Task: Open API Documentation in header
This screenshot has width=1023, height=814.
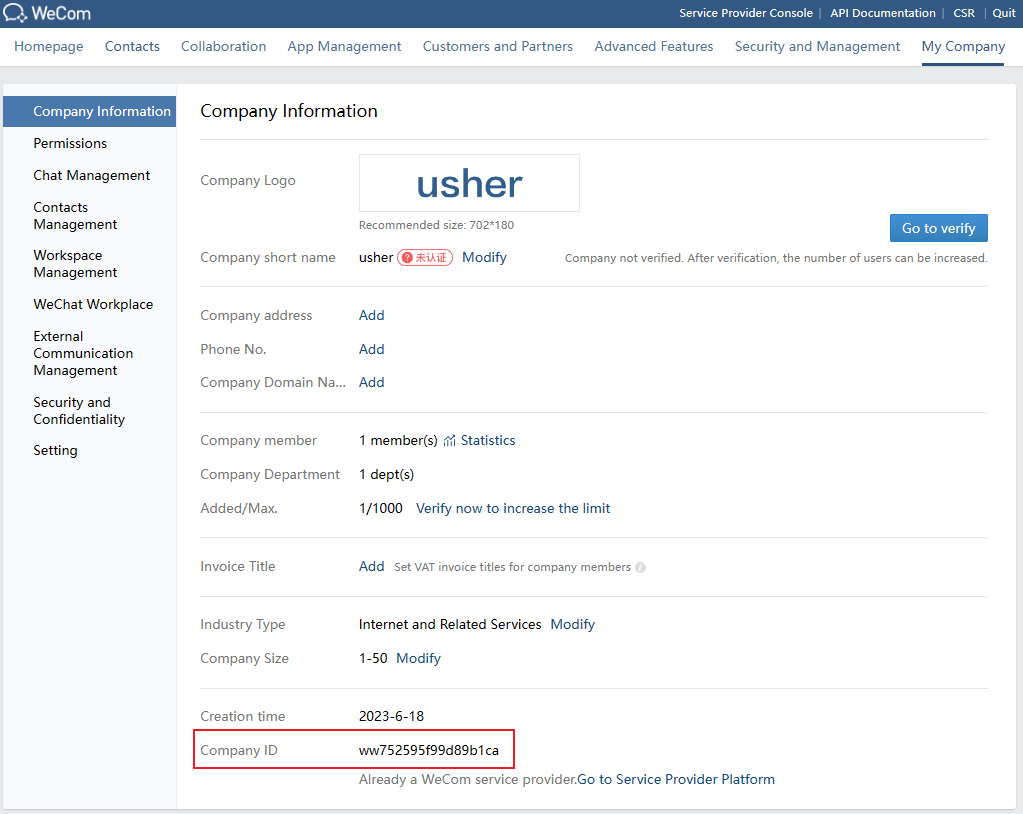Action: coord(882,14)
